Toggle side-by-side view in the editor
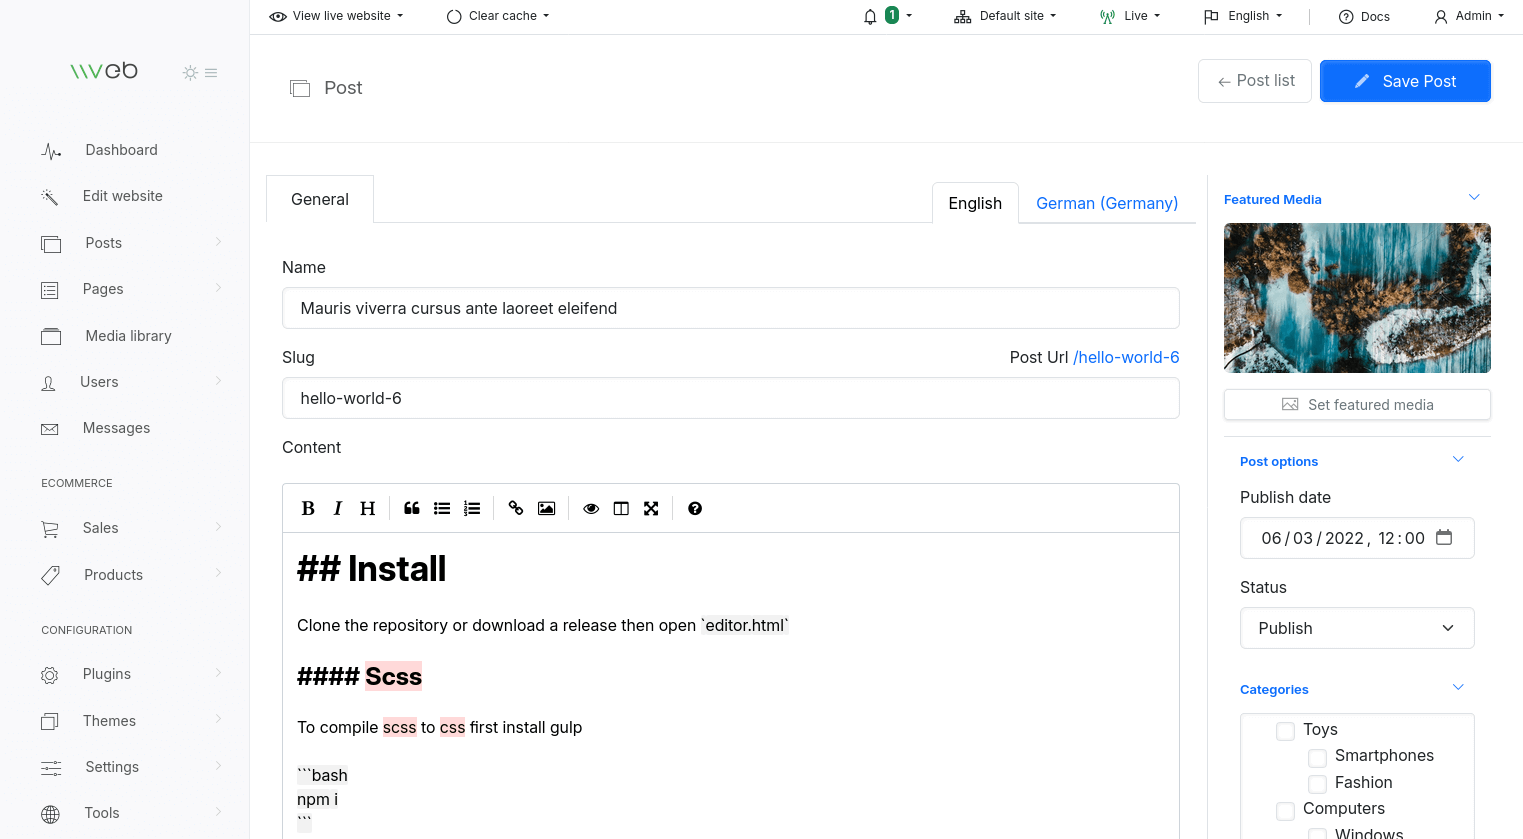The height and width of the screenshot is (839, 1523). pyautogui.click(x=621, y=509)
